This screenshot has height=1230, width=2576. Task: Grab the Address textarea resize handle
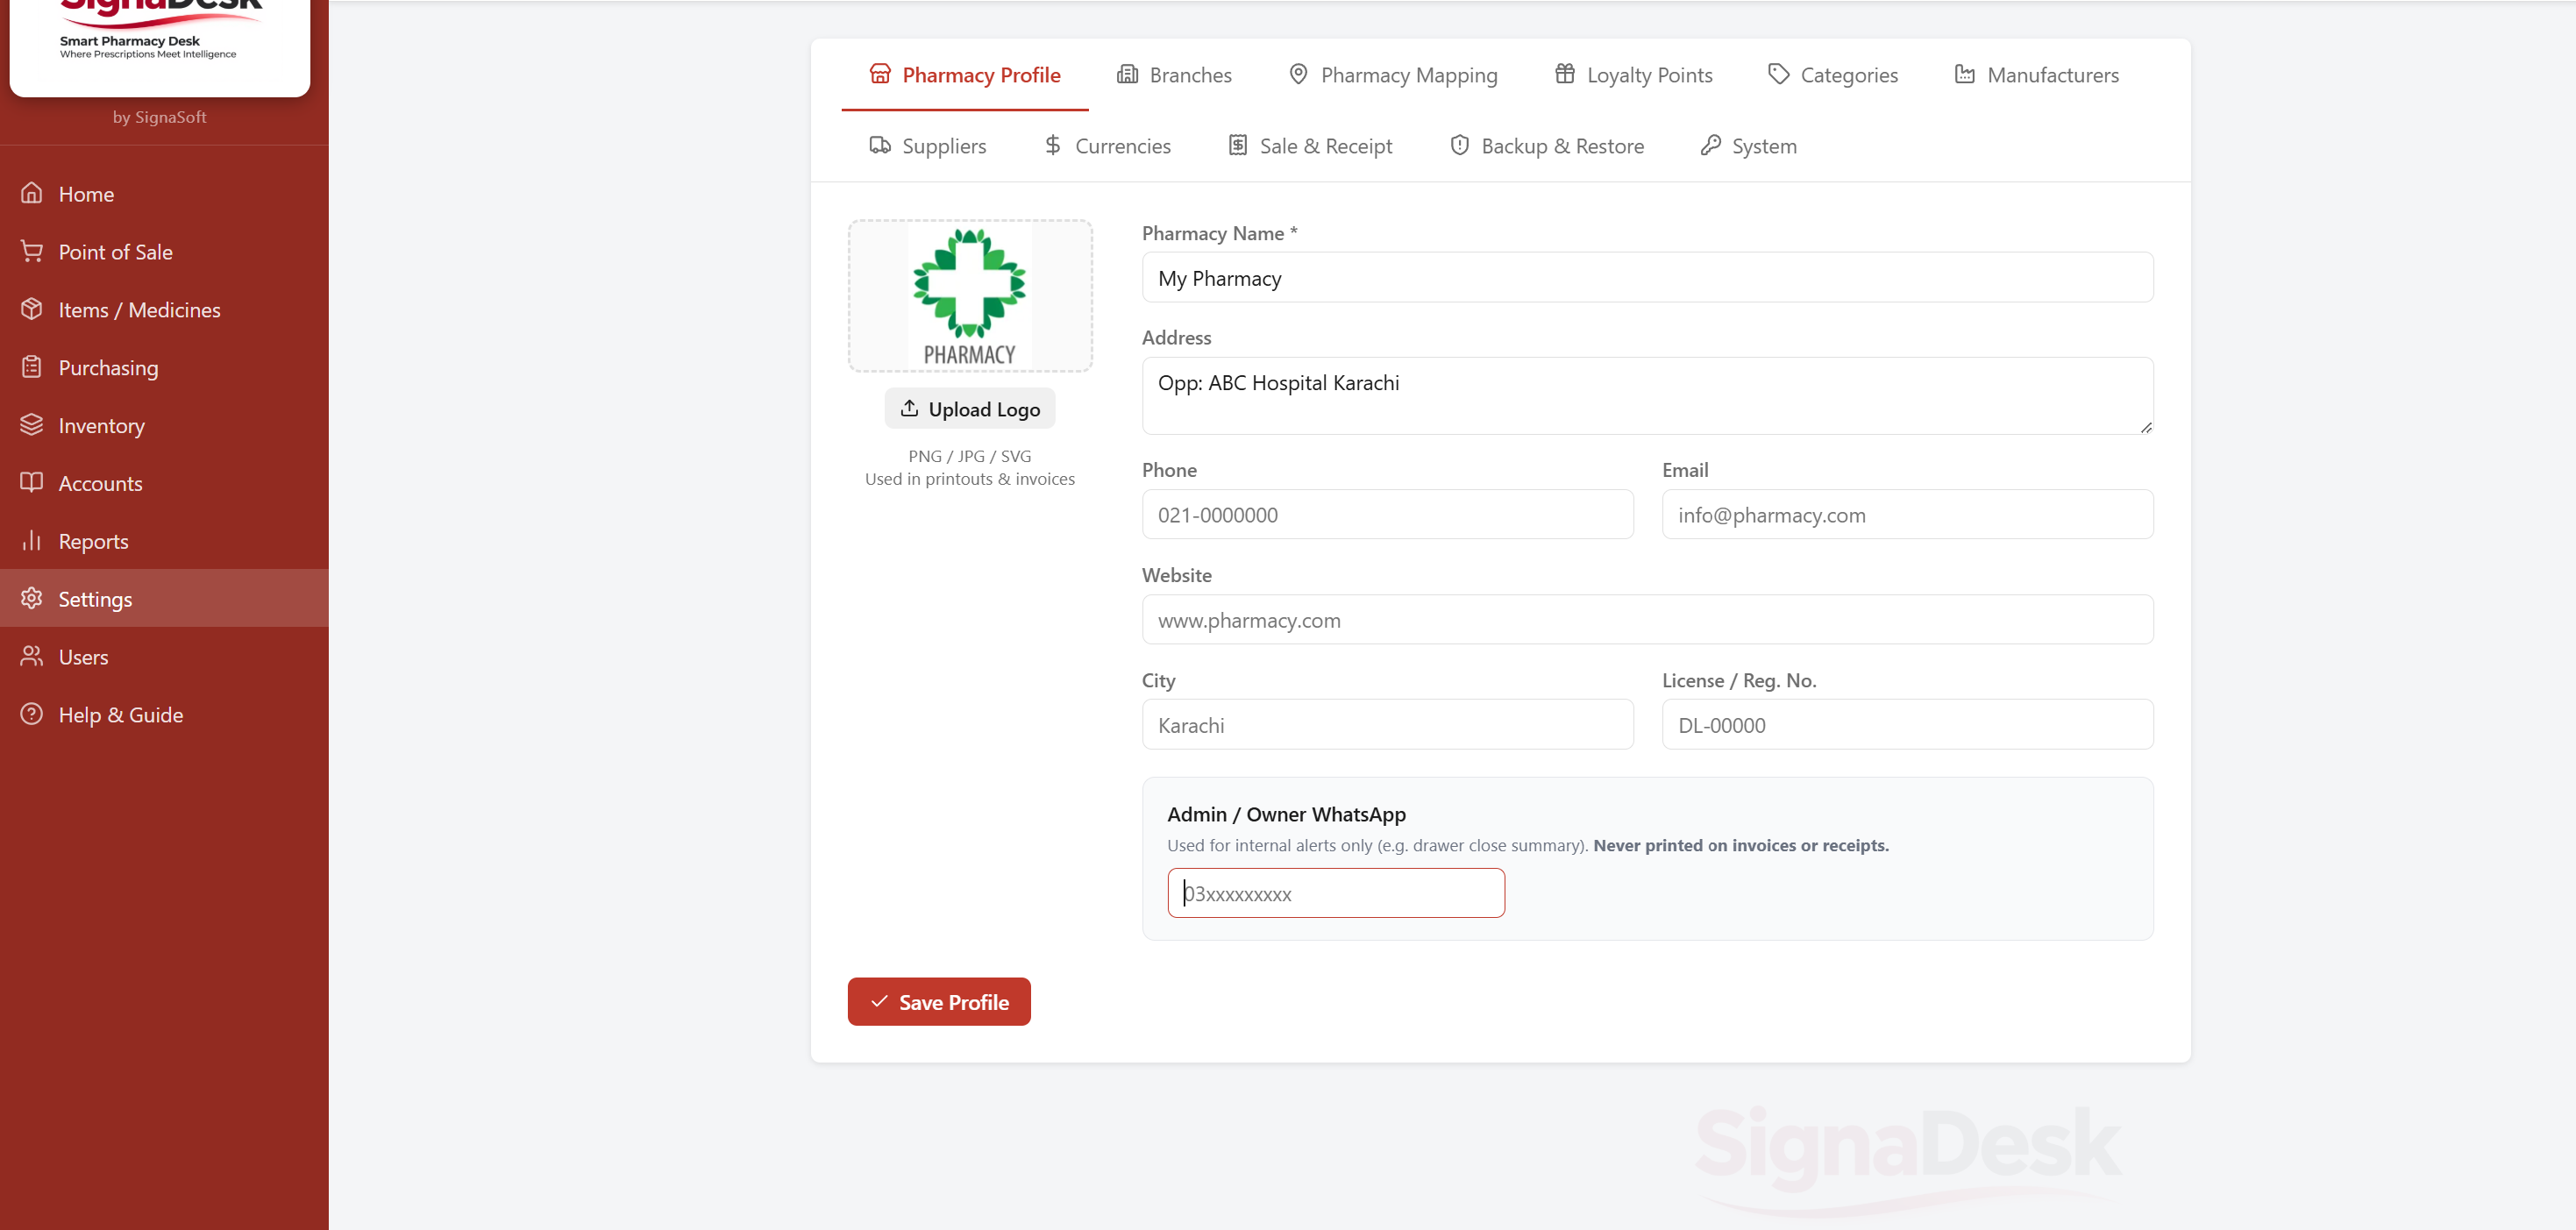click(x=2146, y=427)
